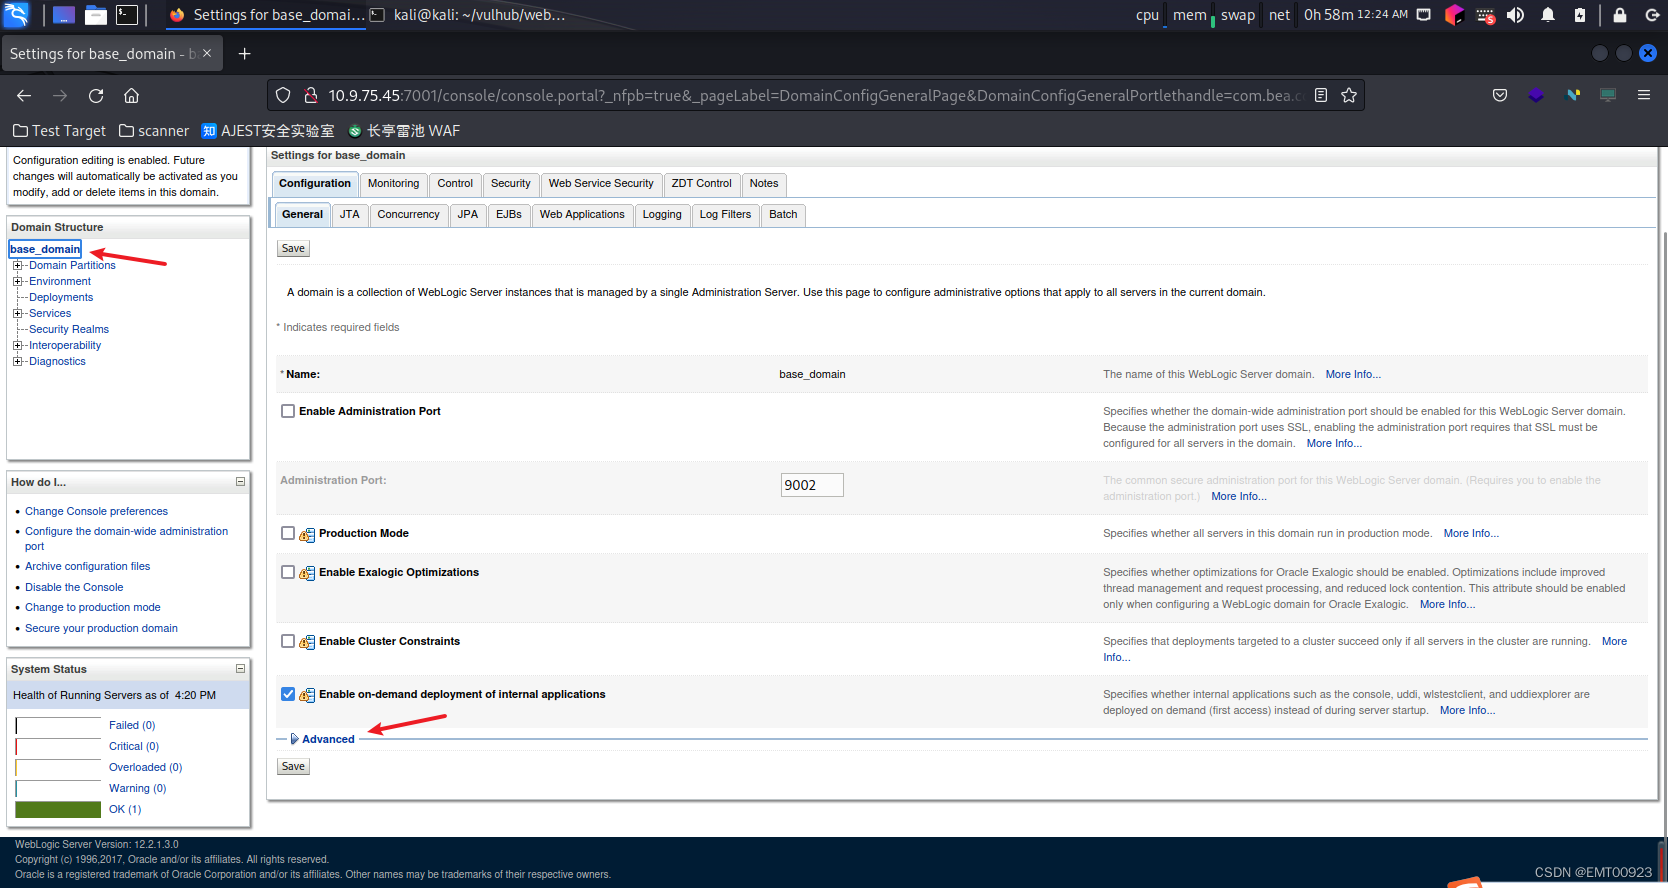Click the Failed (0) status link
Image resolution: width=1668 pixels, height=888 pixels.
pos(132,725)
